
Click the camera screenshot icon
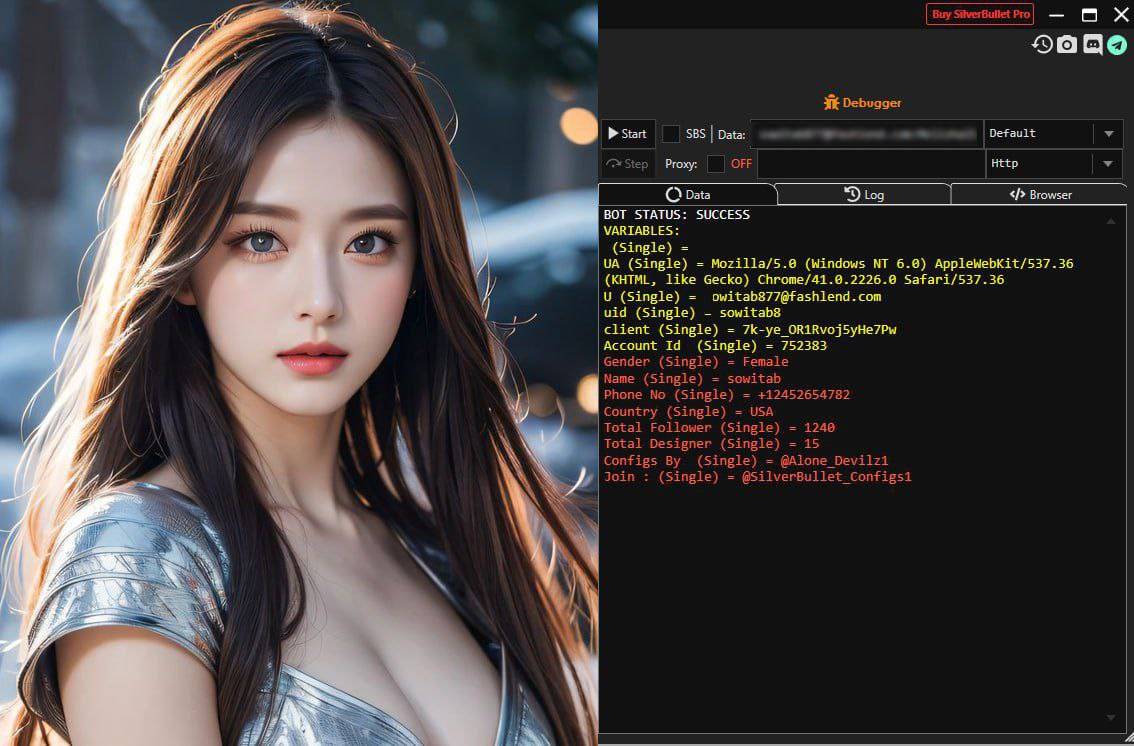coord(1067,45)
